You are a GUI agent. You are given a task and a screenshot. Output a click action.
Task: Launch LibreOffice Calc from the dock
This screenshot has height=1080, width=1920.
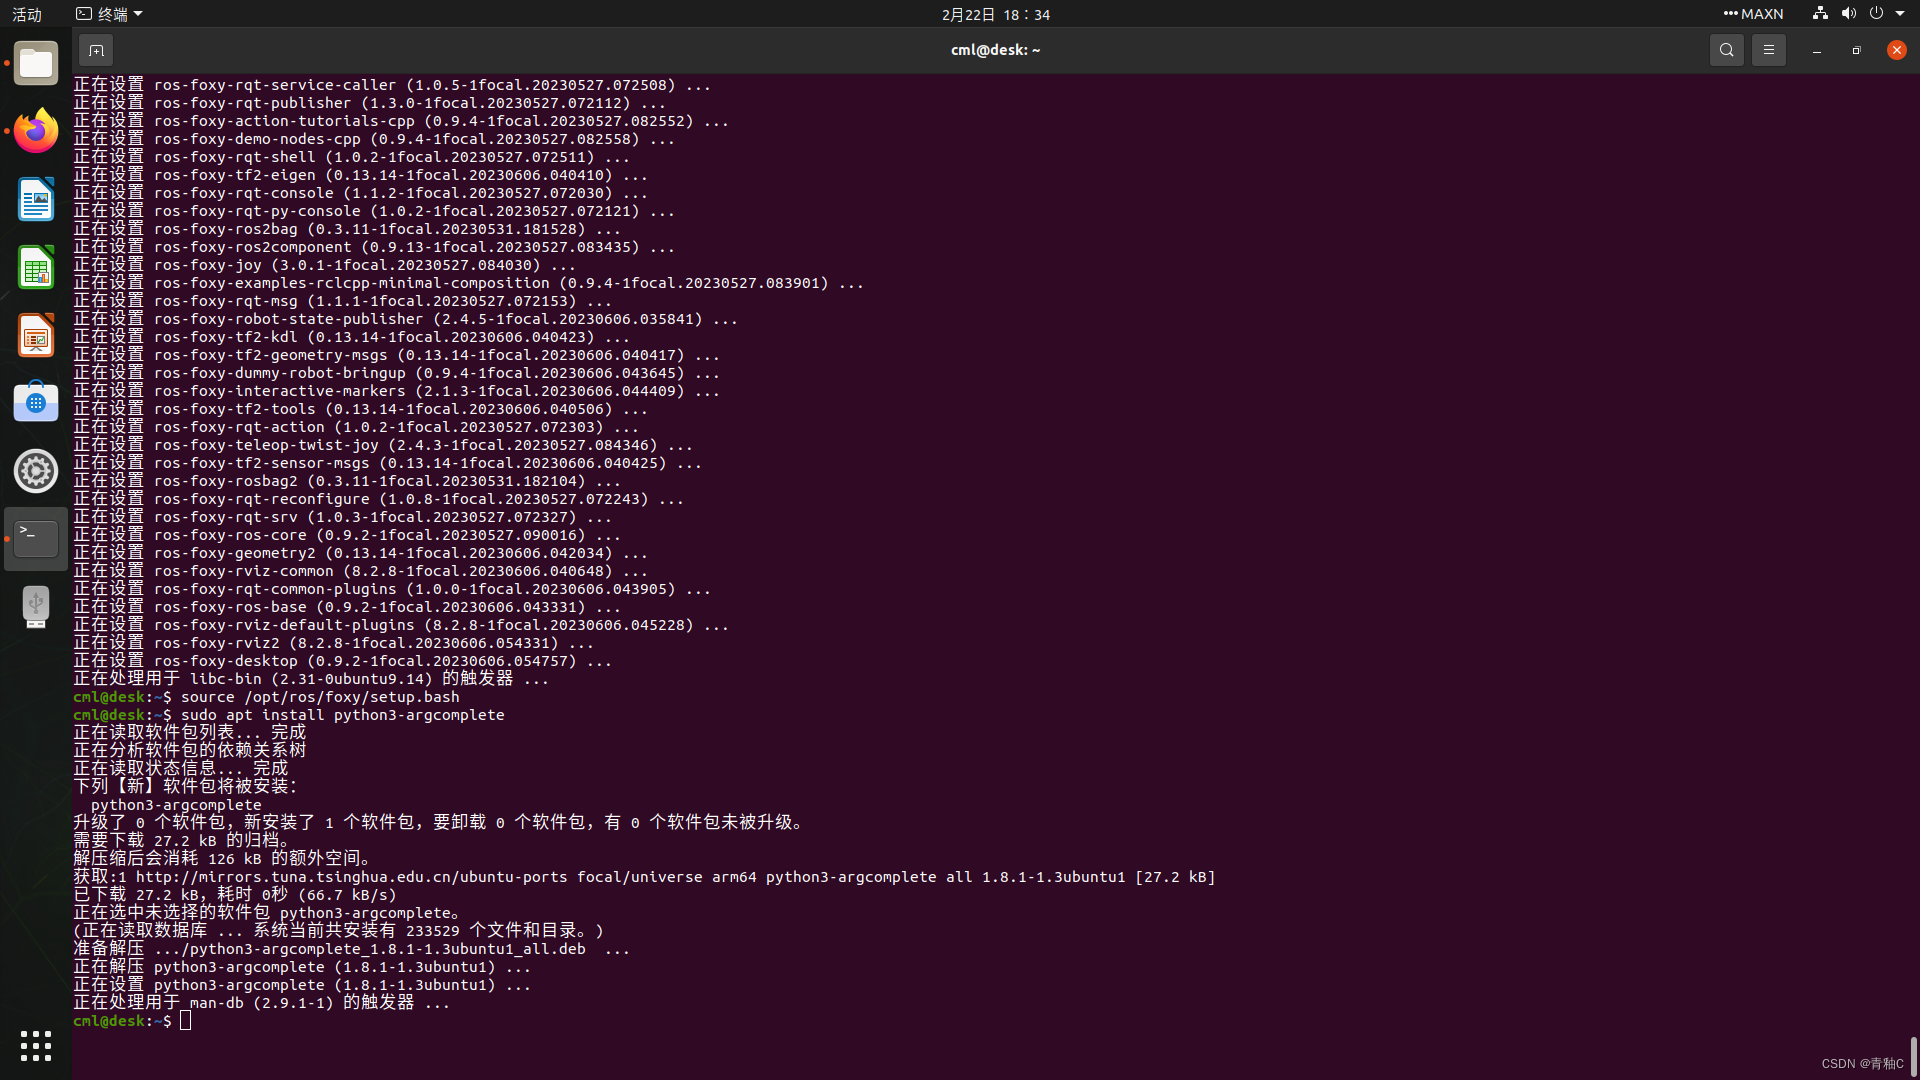point(36,267)
